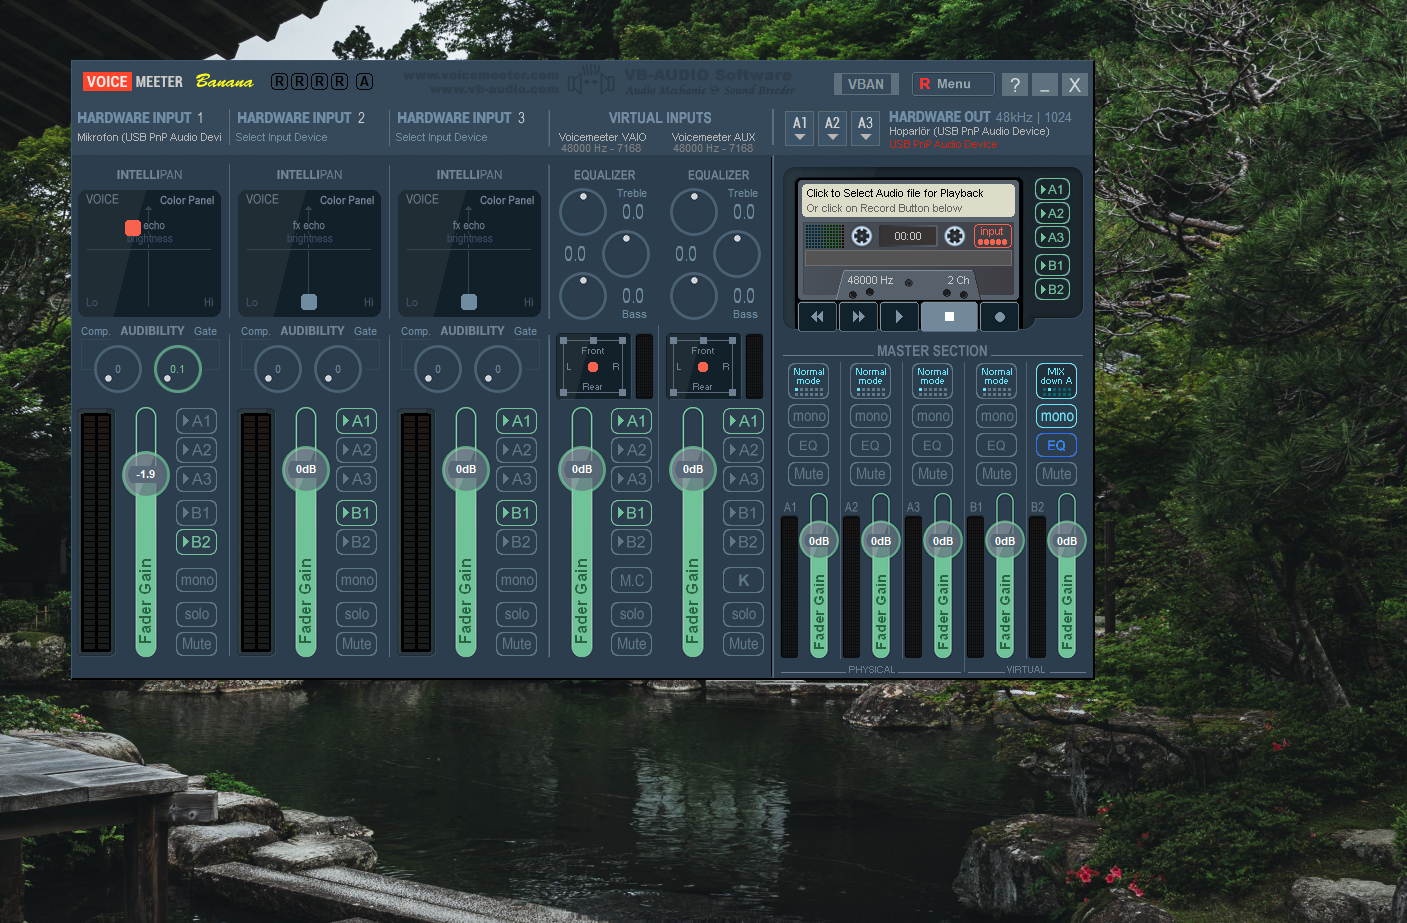Start recording with cassette Record button

click(x=999, y=316)
